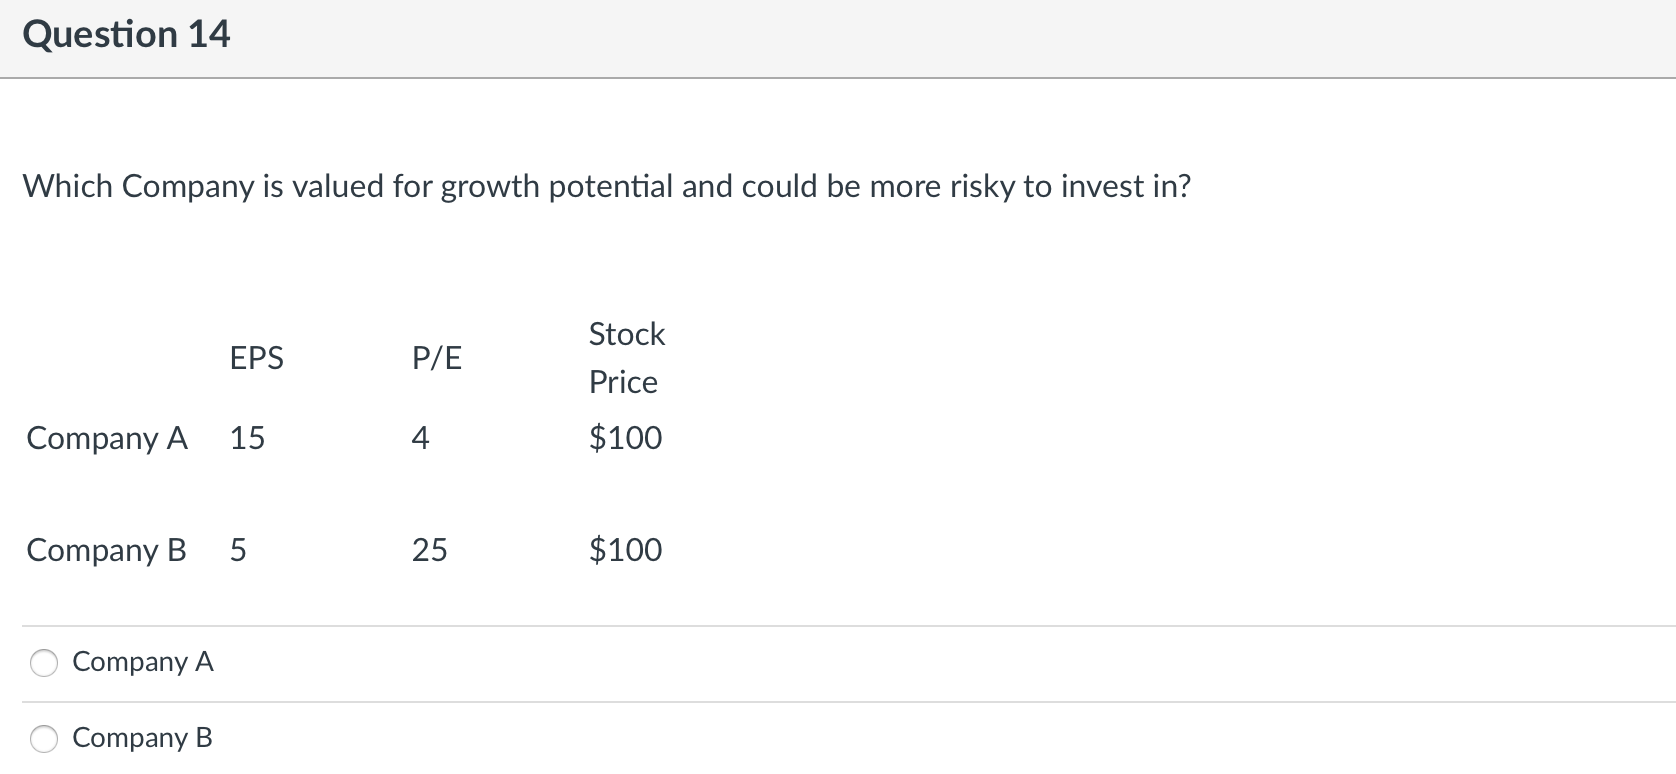Click the EPS value 5 for Company B

click(238, 550)
